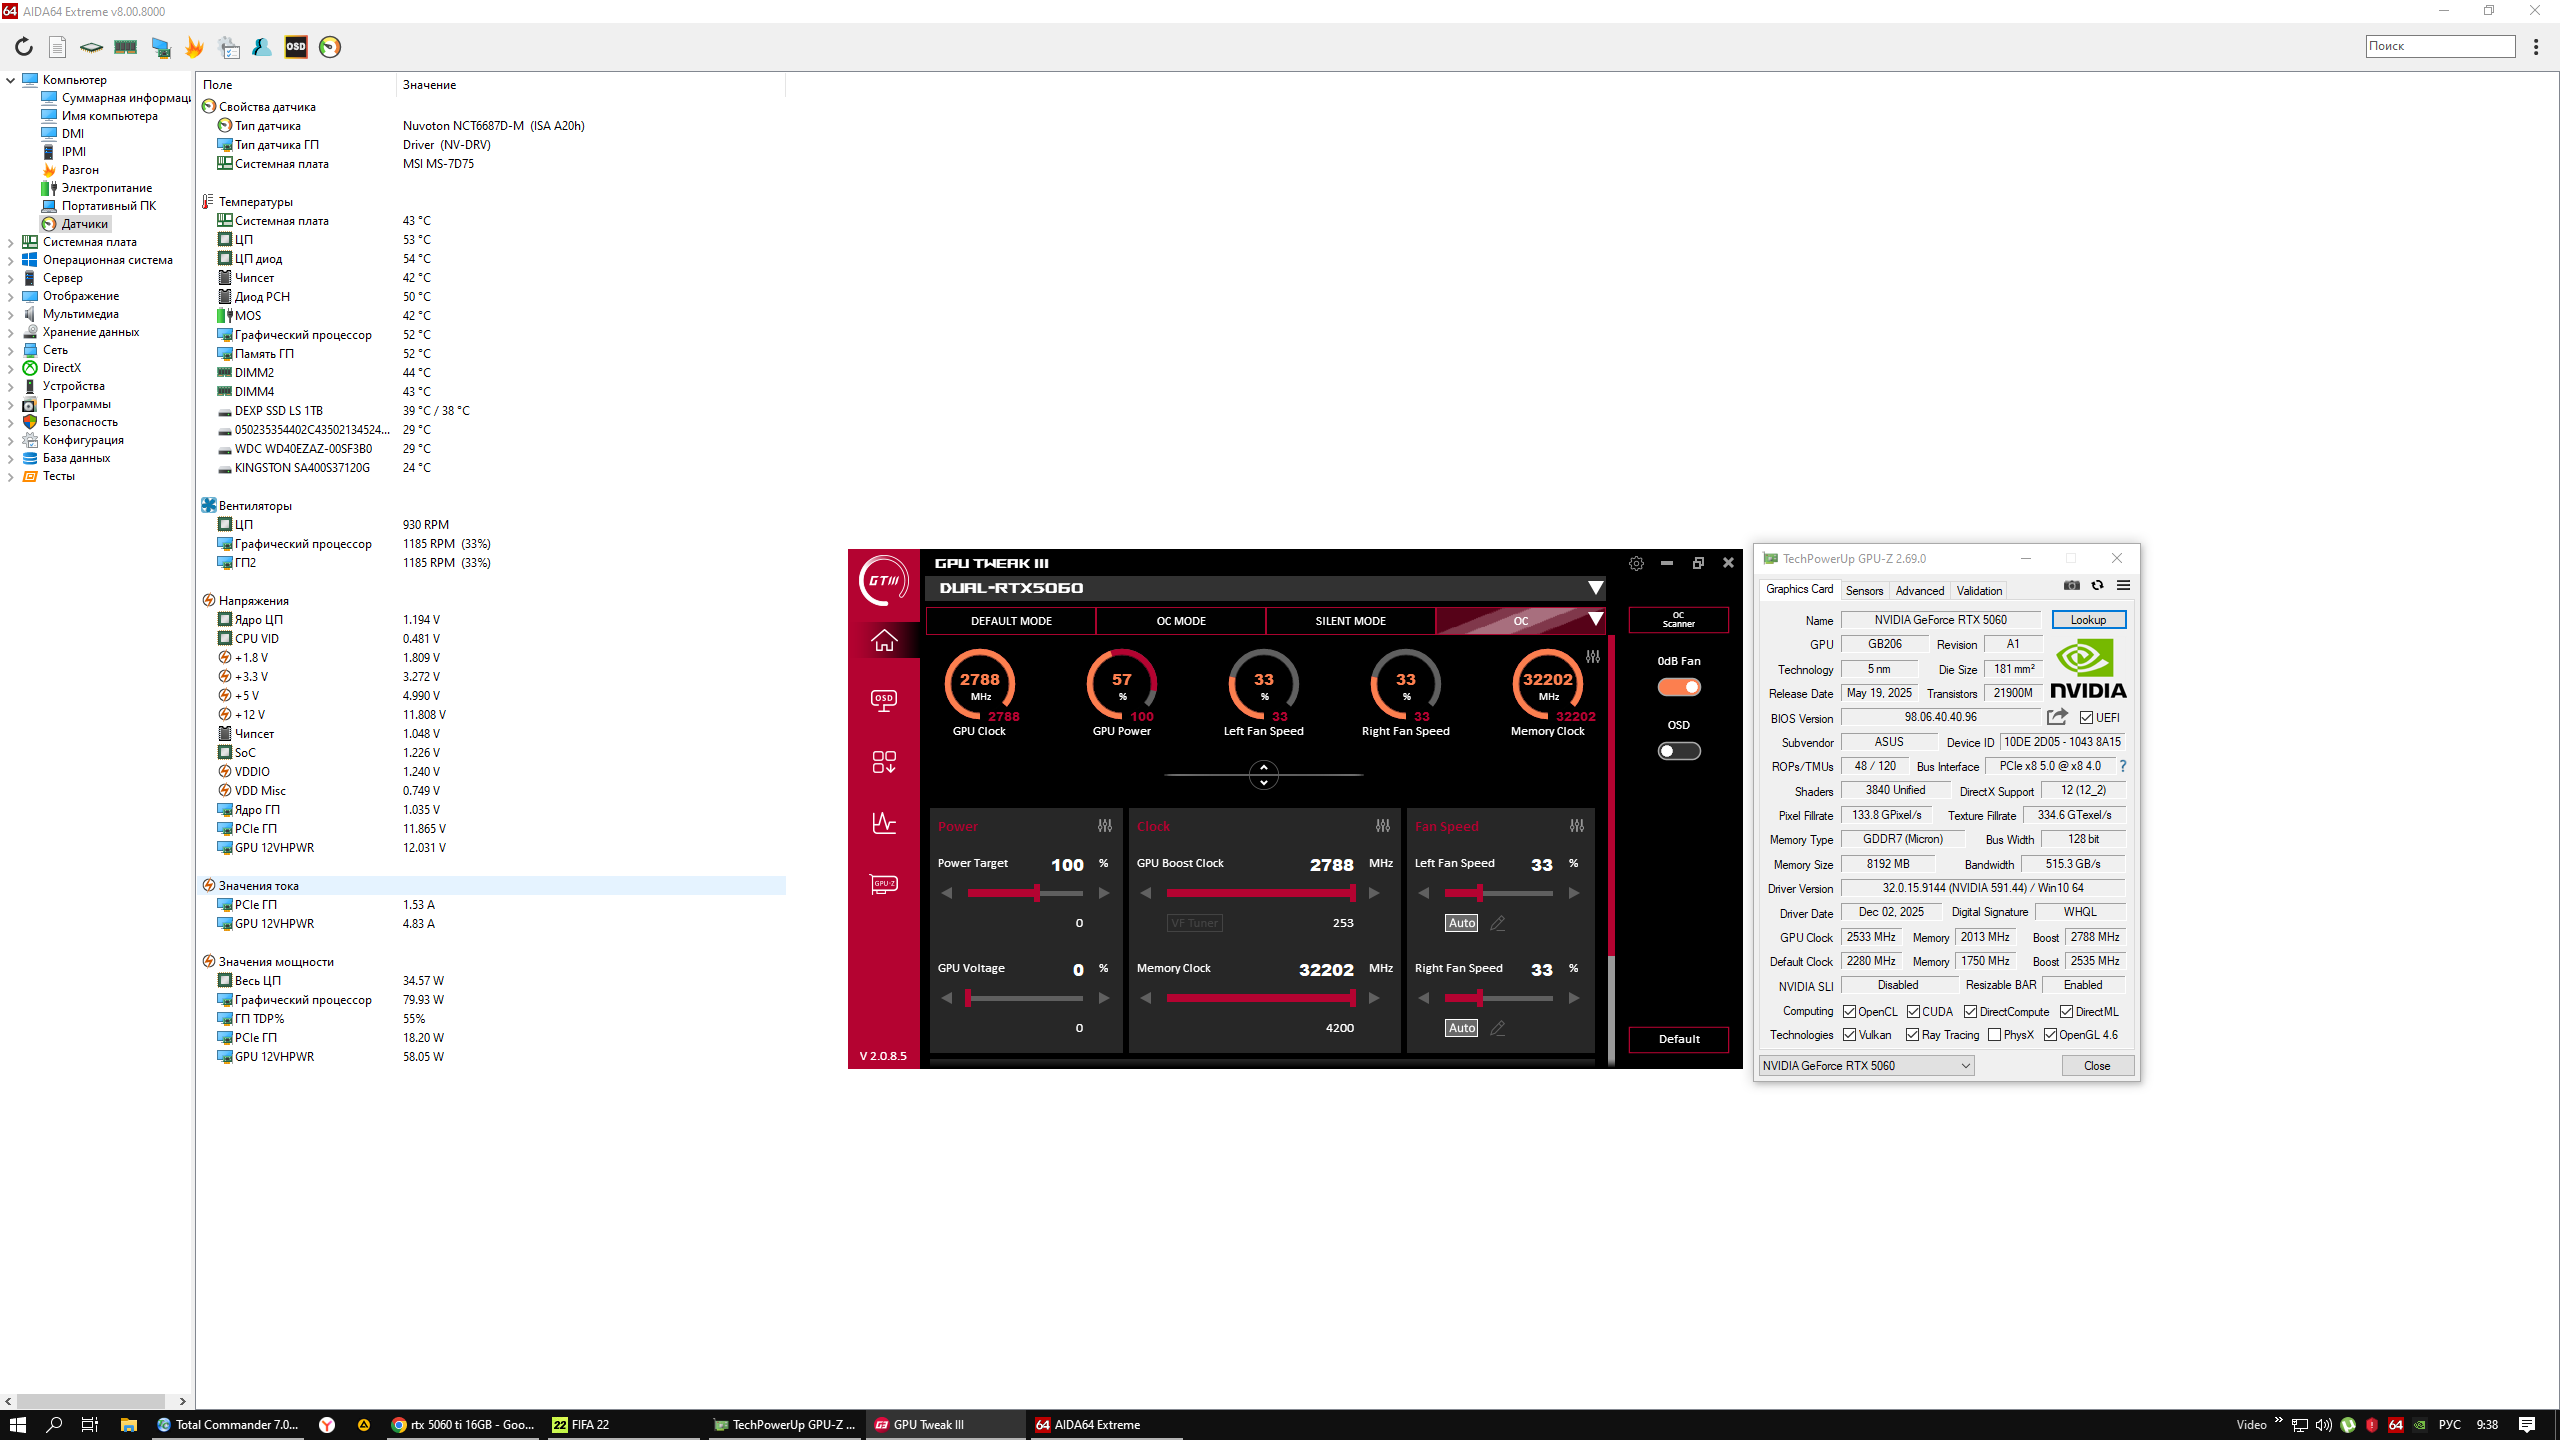The image size is (2560, 1440).
Task: Select the DEFAULT MODE tab
Action: click(1011, 621)
